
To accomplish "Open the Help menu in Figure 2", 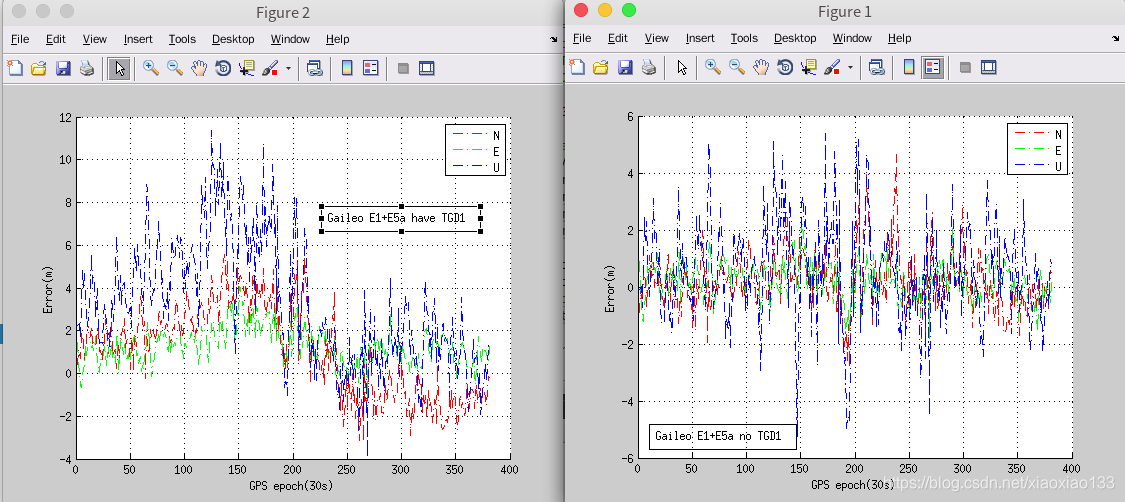I will 337,39.
